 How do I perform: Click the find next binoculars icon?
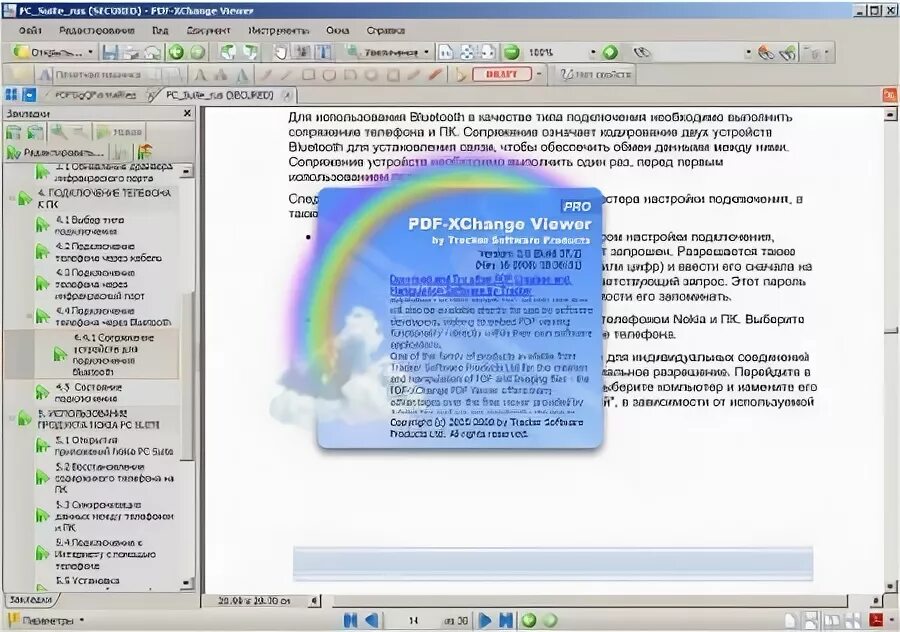click(789, 53)
